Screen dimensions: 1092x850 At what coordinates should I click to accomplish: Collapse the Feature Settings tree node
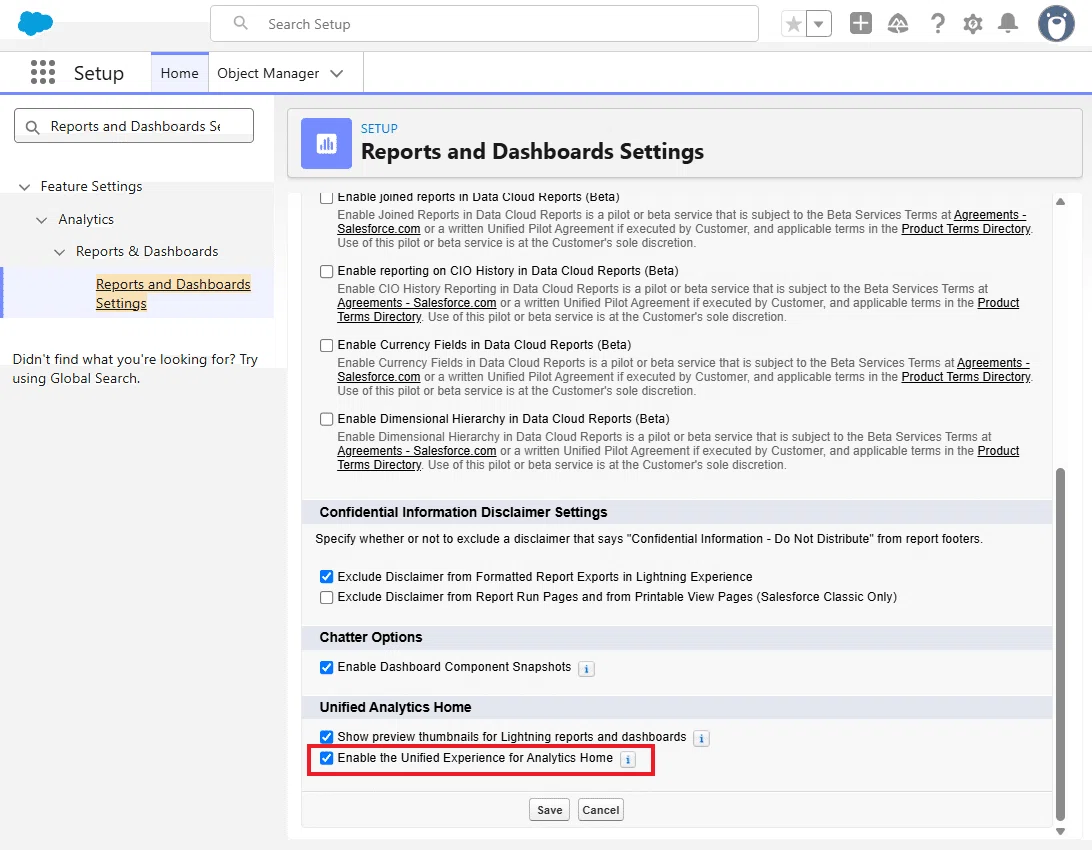click(24, 187)
